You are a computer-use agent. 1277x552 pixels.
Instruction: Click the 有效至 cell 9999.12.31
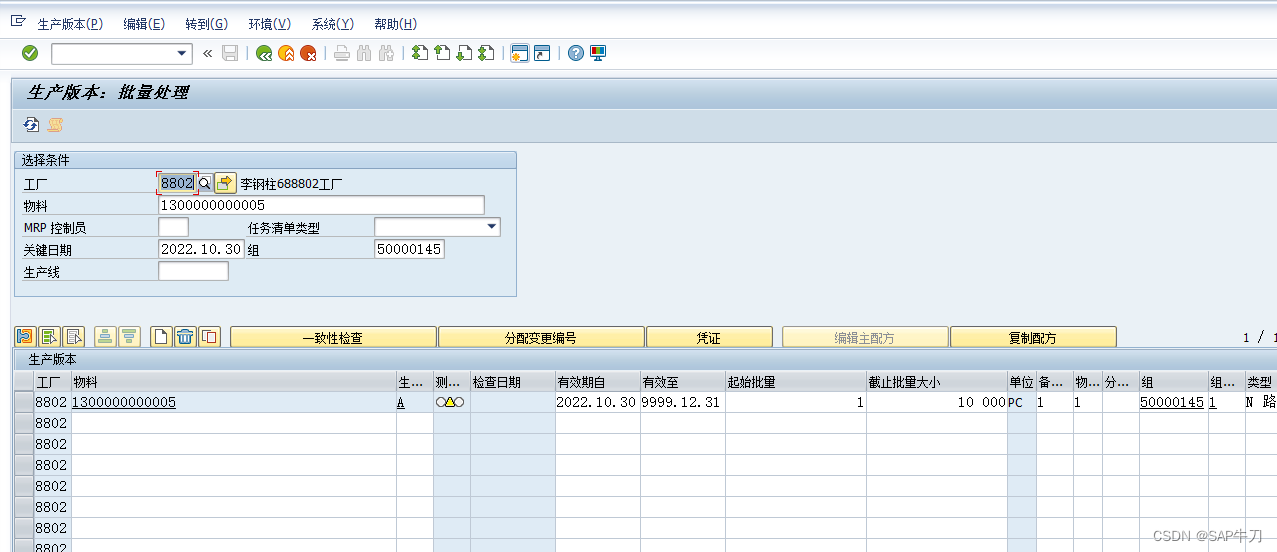tap(682, 402)
